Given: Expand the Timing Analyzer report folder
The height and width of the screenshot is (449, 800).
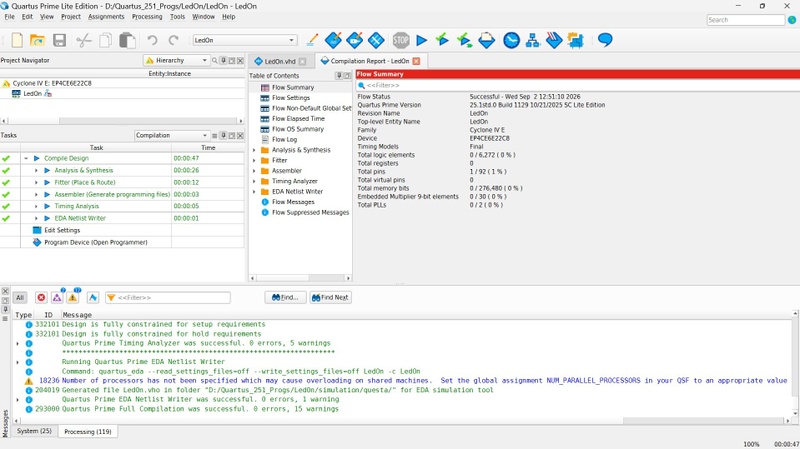Looking at the screenshot, I should 254,181.
